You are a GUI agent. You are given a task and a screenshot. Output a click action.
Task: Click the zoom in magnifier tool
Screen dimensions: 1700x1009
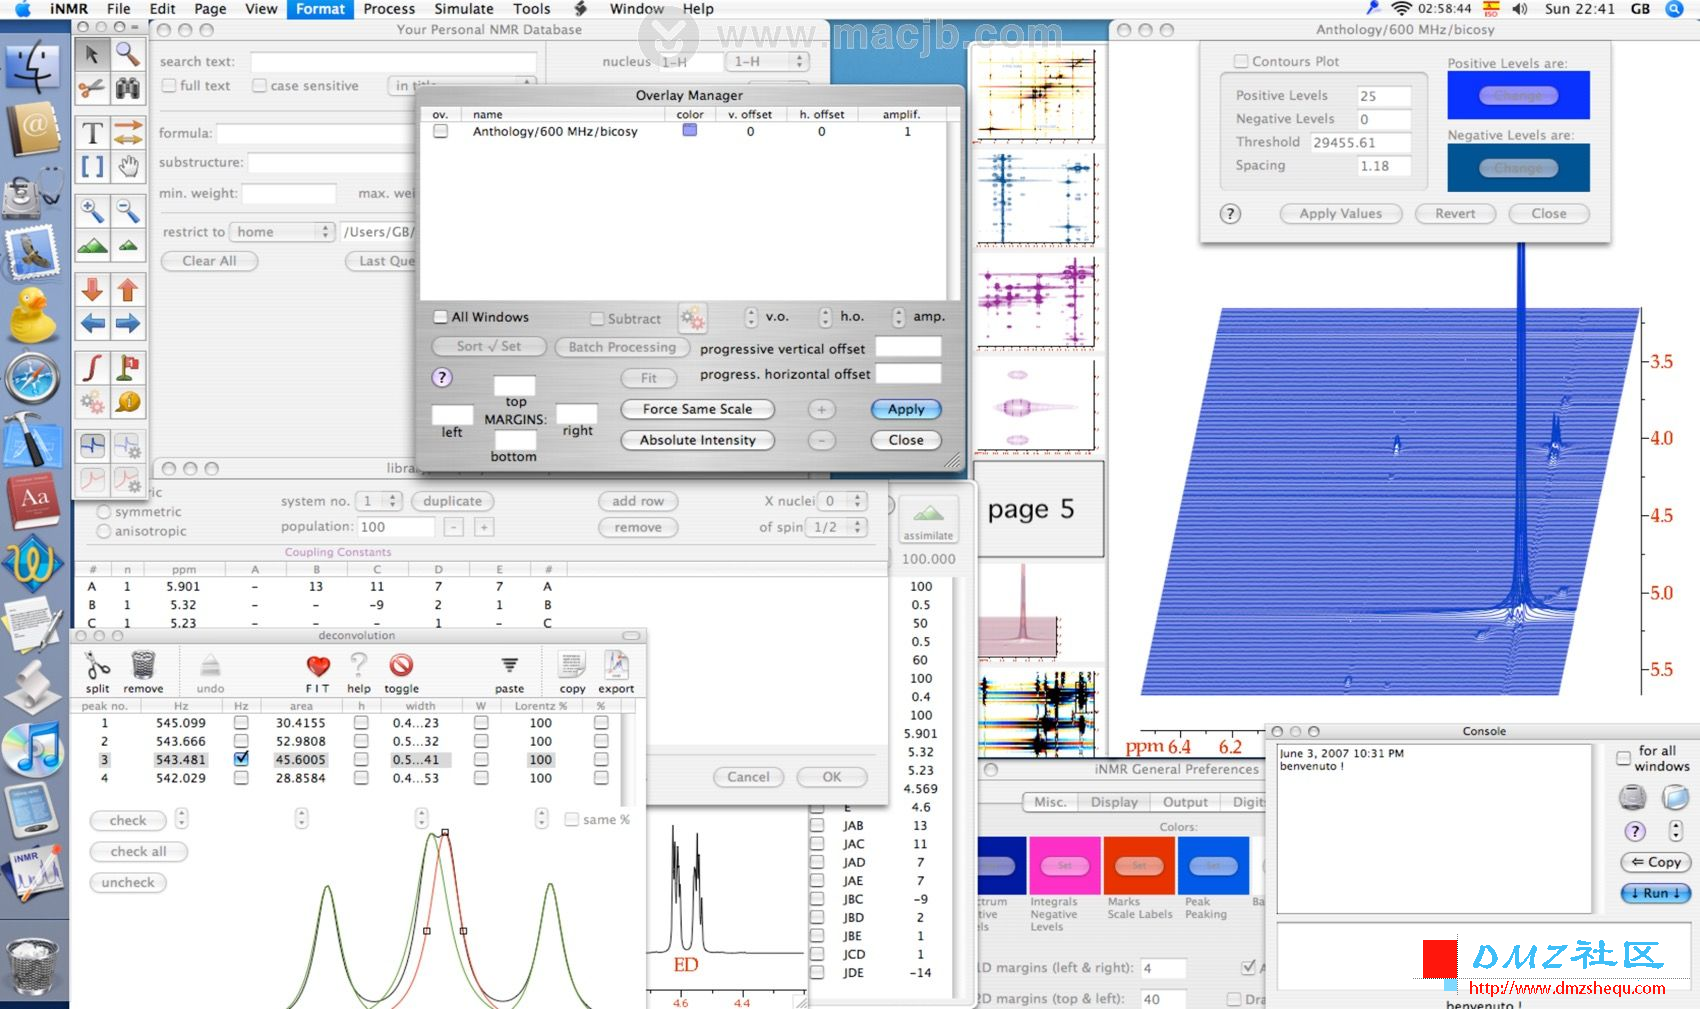(92, 211)
